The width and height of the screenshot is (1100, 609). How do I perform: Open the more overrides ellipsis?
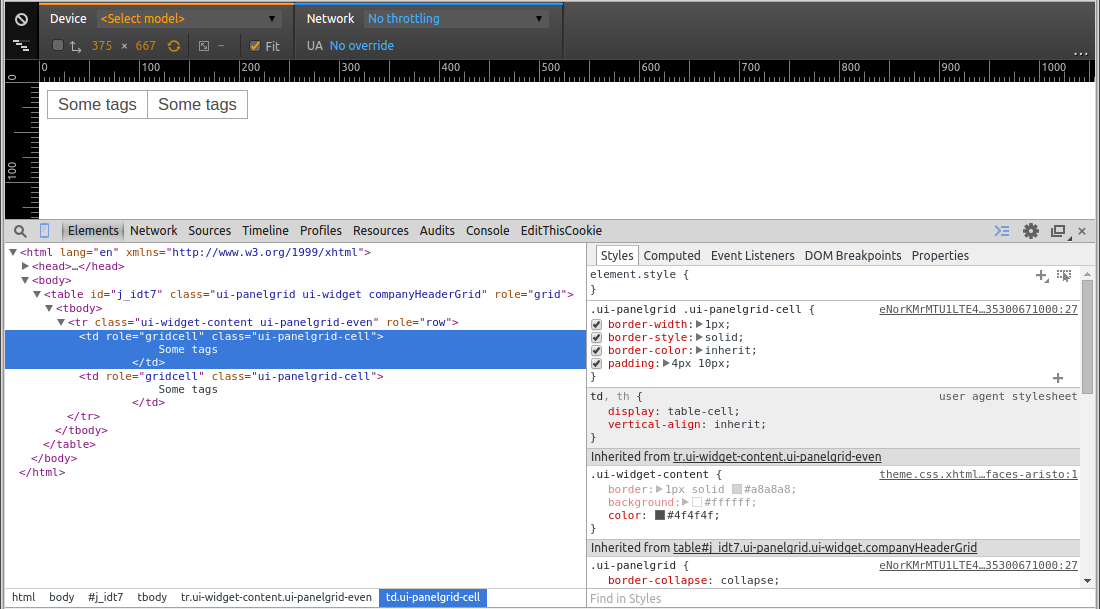pos(1080,53)
